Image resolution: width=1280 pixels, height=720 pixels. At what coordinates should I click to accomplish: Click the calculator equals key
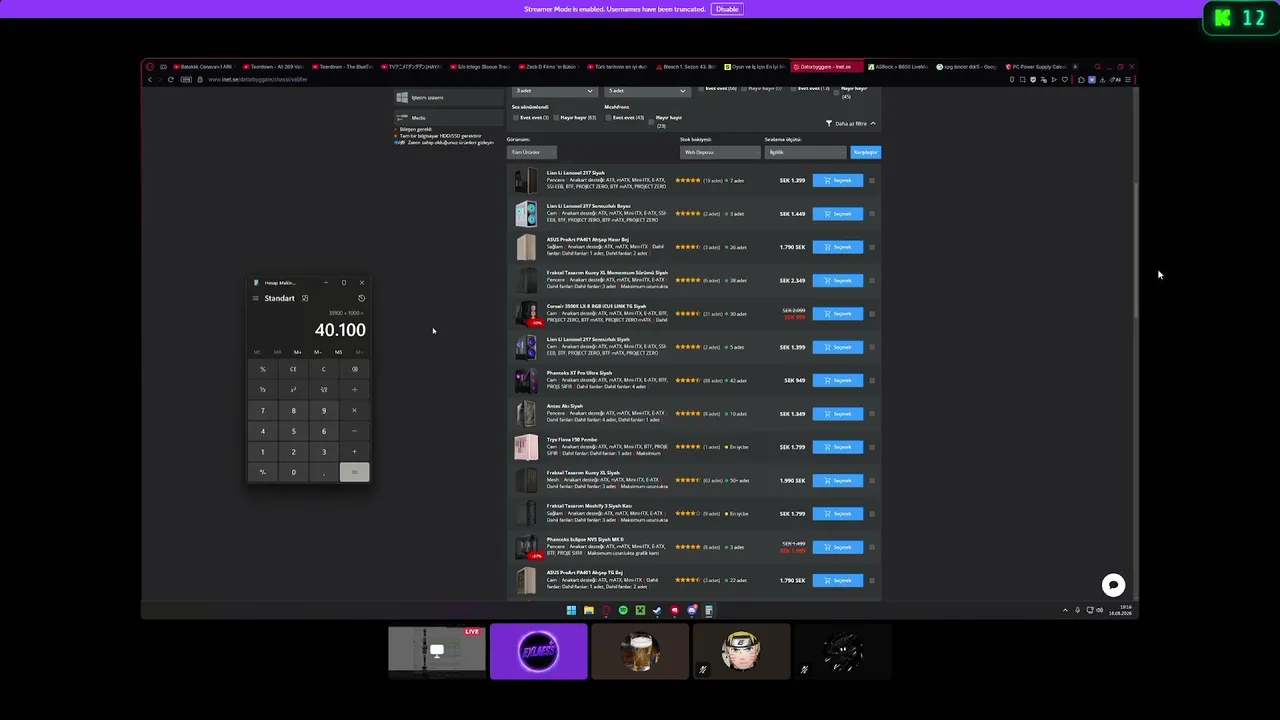[354, 472]
